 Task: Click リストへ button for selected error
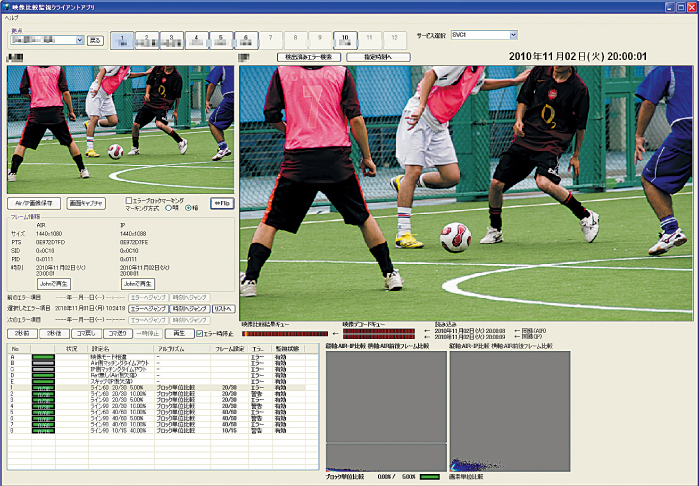tap(223, 309)
